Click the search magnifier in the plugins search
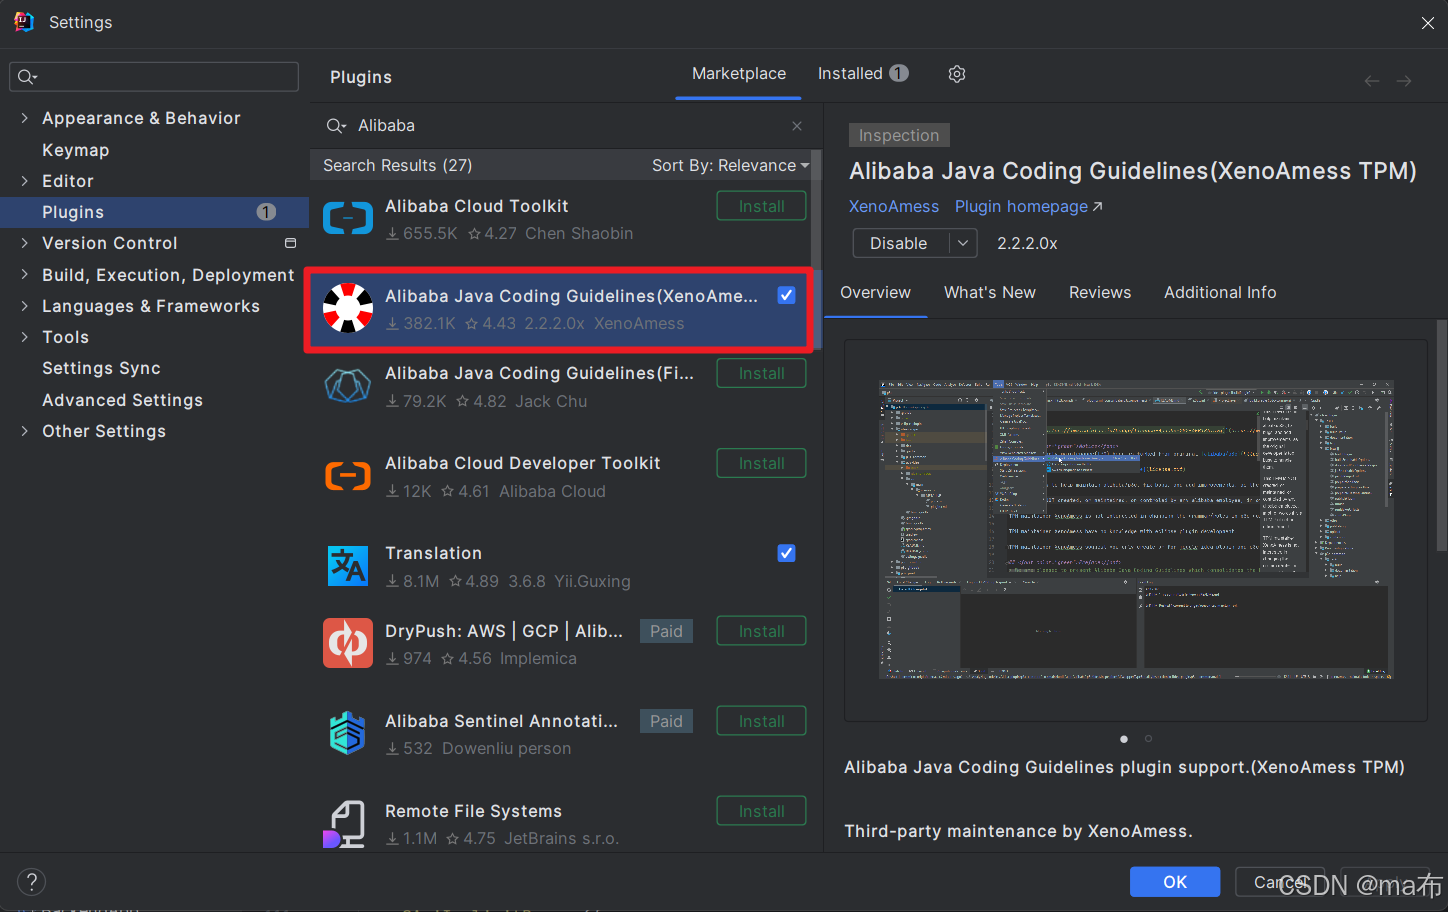 [x=336, y=126]
